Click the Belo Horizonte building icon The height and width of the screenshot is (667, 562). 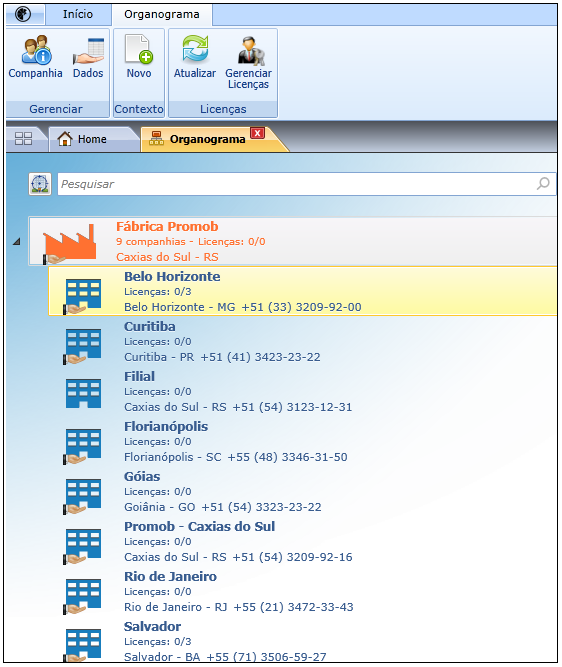coord(83,296)
